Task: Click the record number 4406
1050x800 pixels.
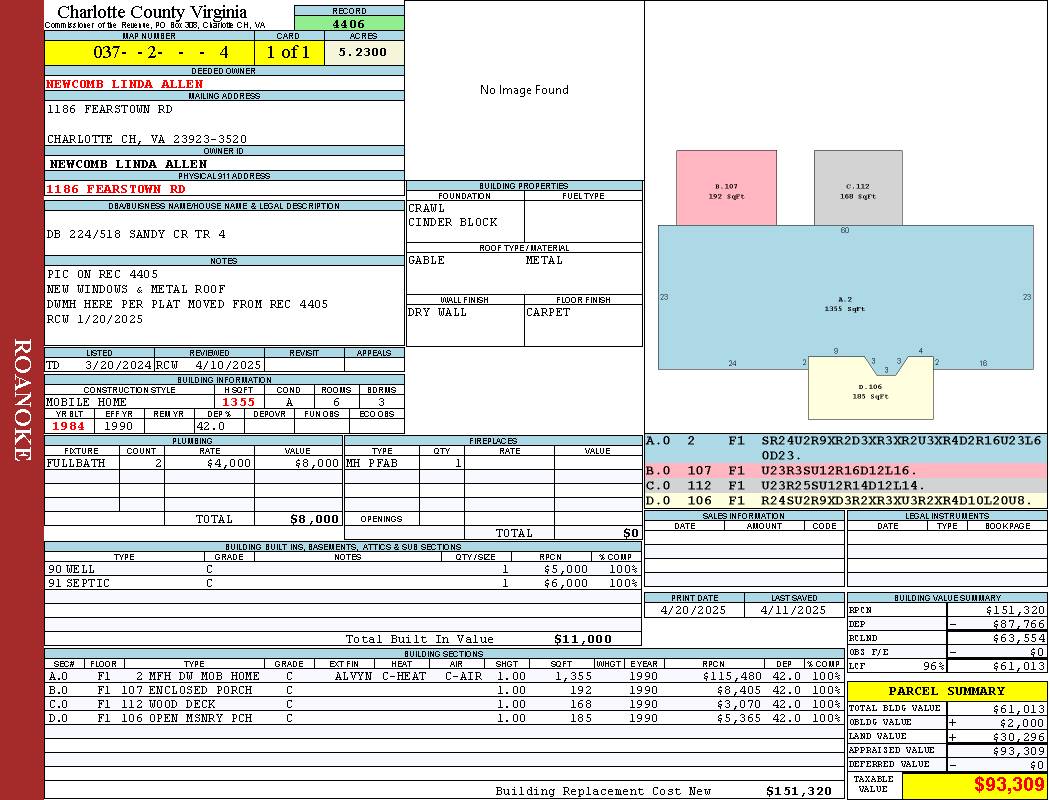Action: pos(349,23)
